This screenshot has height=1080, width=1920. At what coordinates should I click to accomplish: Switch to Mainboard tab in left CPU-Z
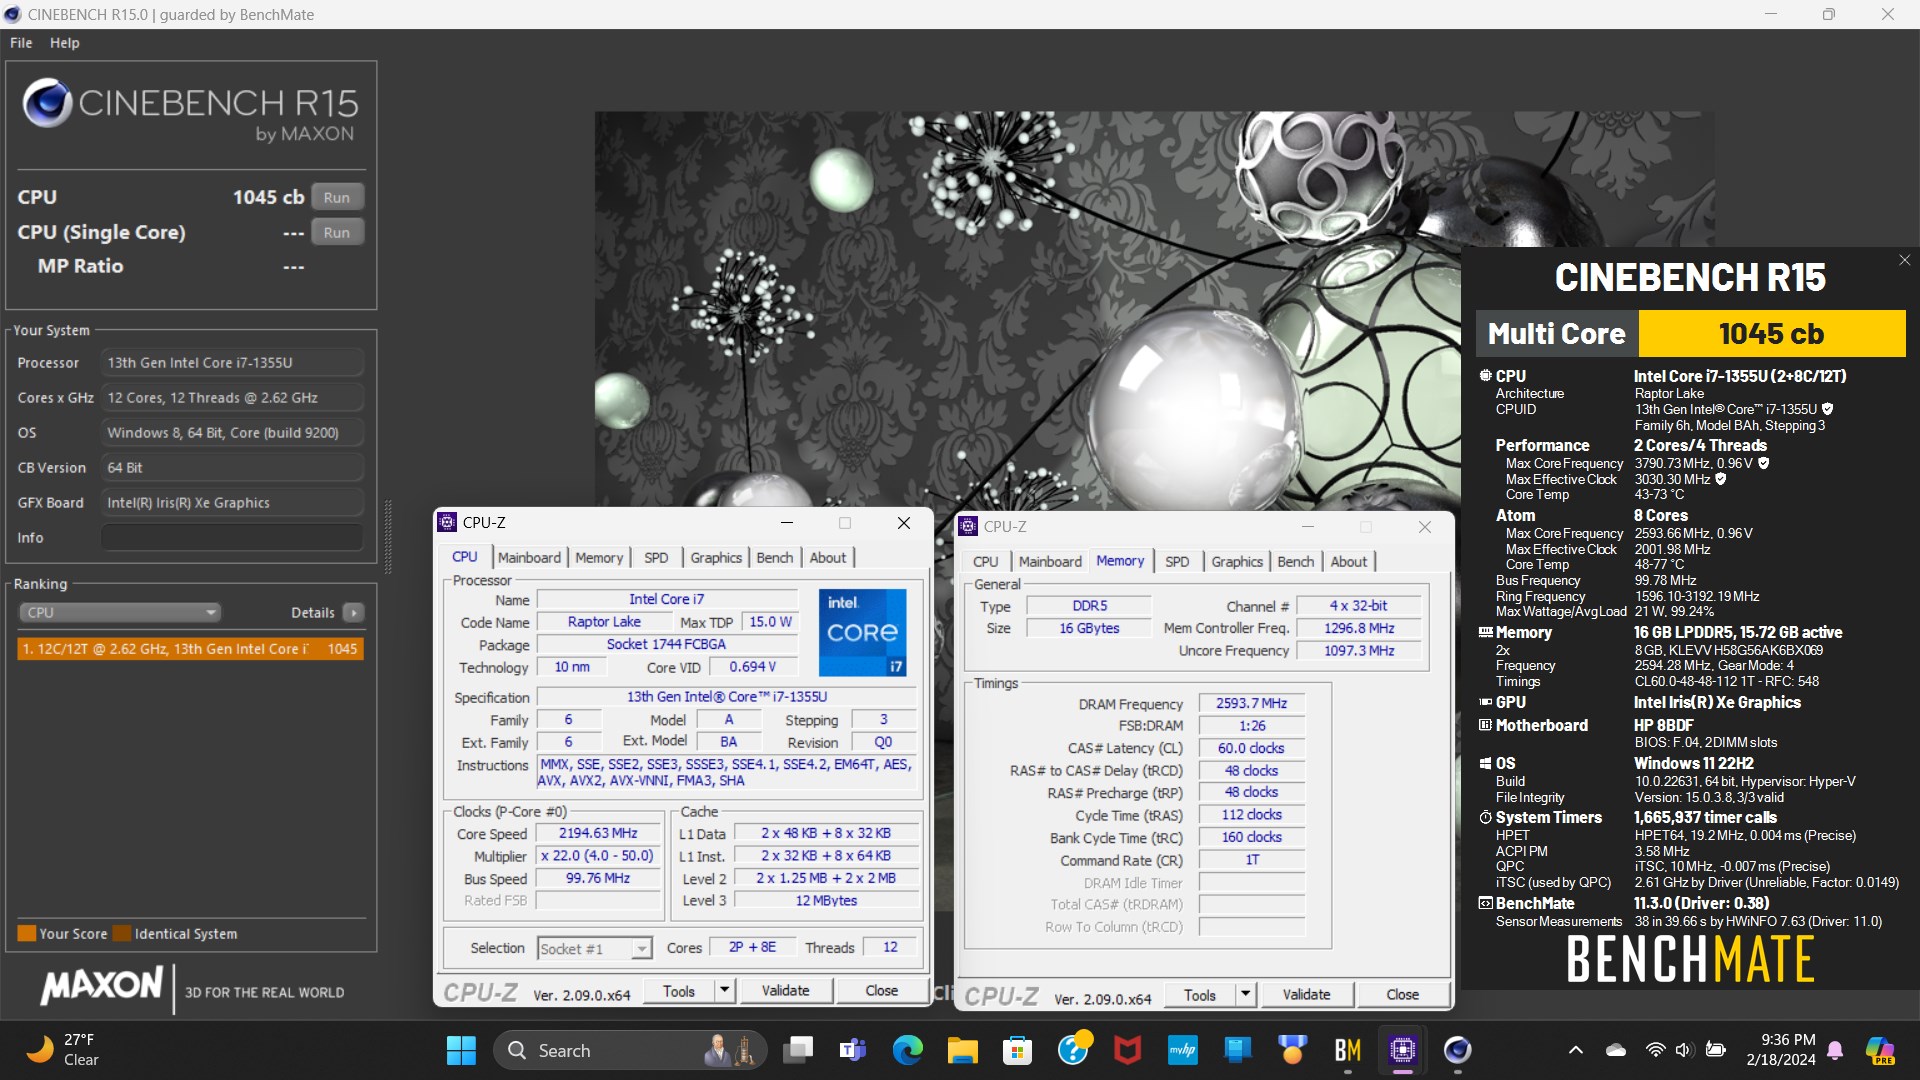[x=529, y=558]
